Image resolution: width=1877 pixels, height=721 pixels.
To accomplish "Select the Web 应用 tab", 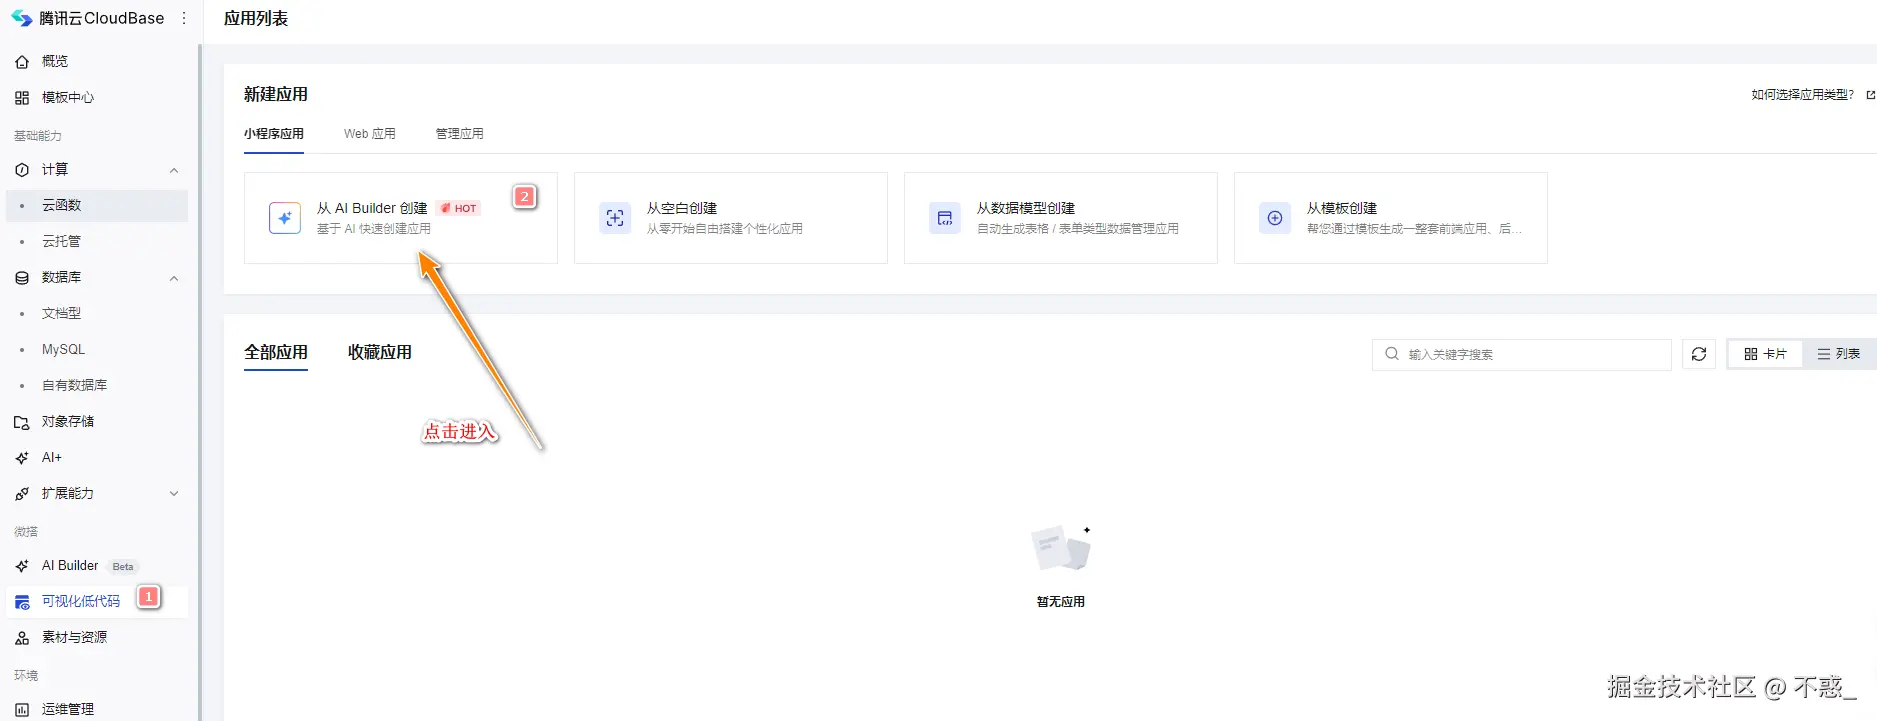I will [370, 134].
